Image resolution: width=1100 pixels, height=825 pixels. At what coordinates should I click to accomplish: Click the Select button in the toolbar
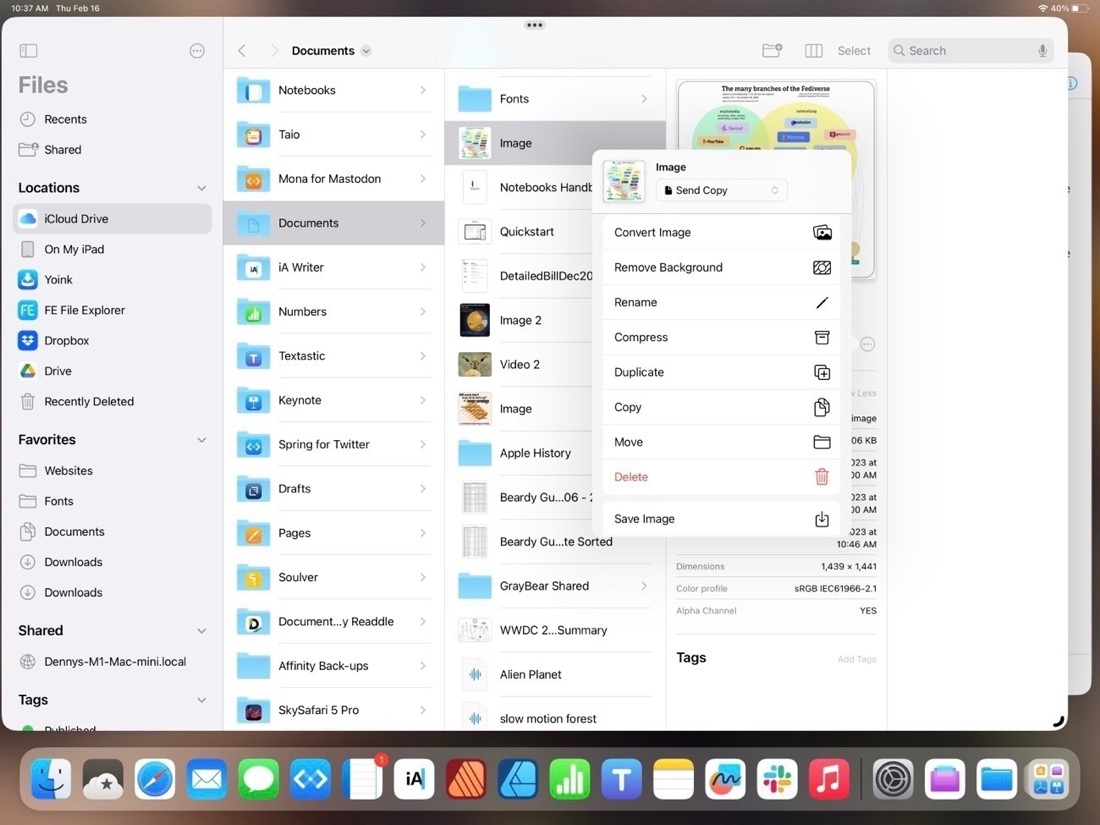pyautogui.click(x=854, y=50)
